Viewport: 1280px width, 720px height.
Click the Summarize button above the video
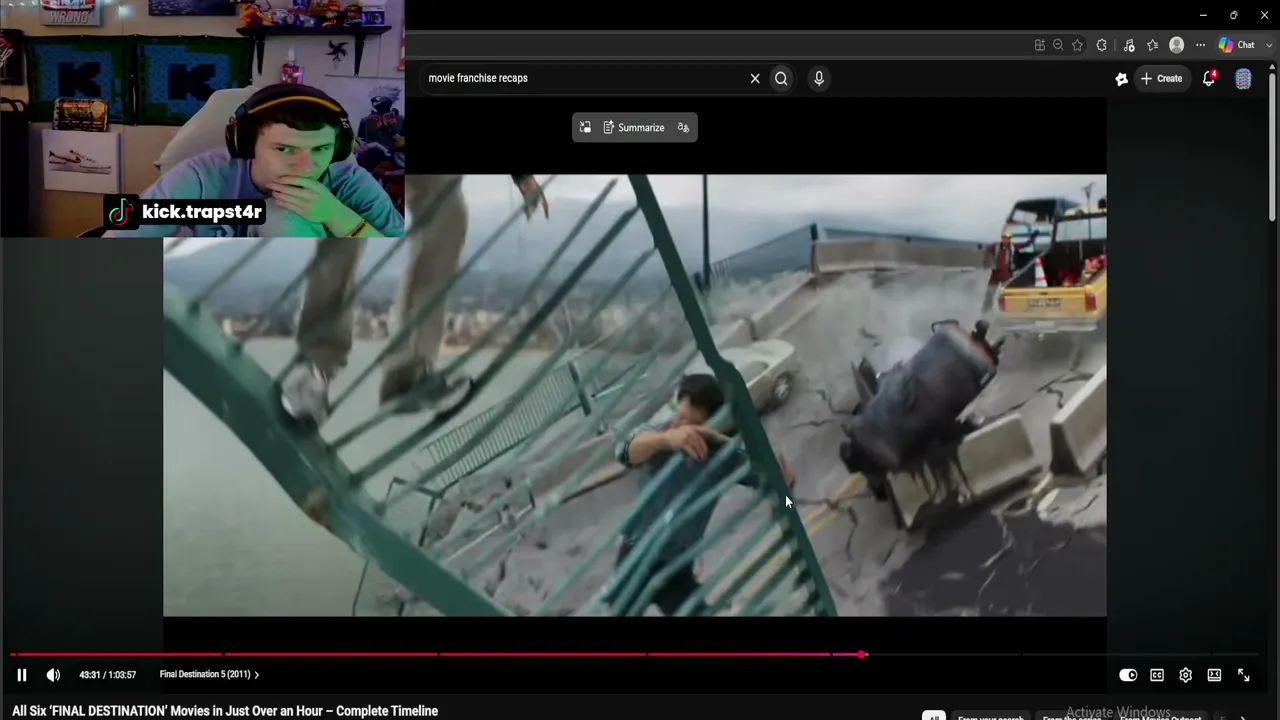coord(633,128)
